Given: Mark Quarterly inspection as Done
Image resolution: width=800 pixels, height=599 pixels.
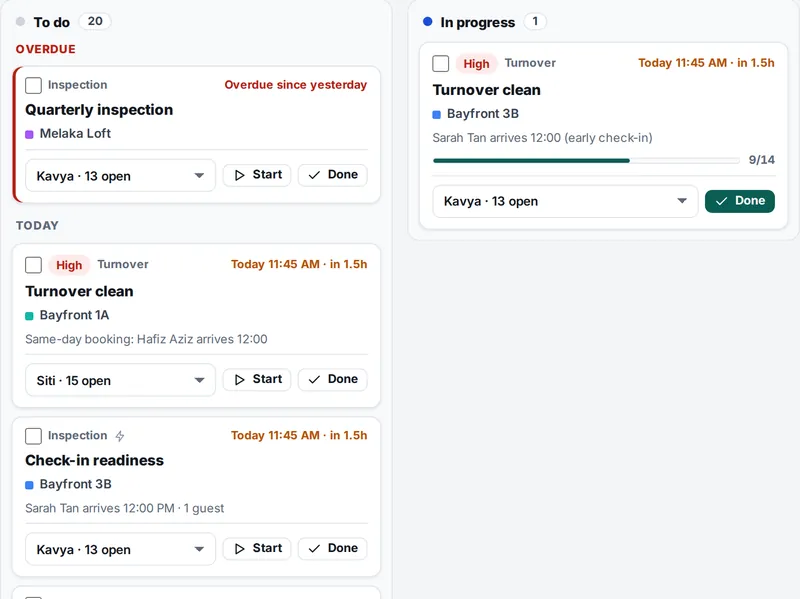Looking at the screenshot, I should pos(333,175).
